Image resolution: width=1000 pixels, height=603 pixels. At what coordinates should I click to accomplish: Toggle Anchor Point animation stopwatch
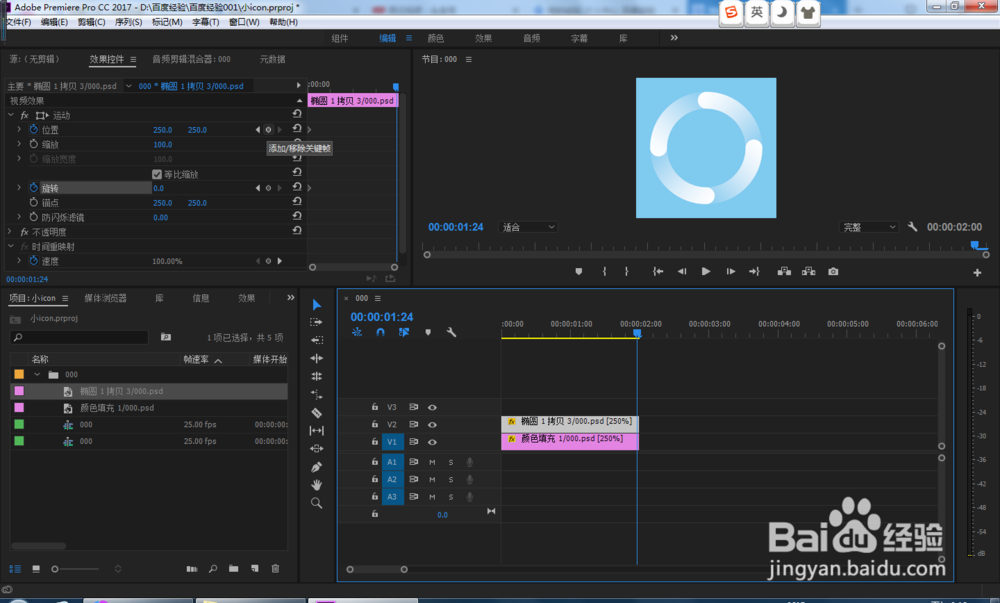[x=34, y=202]
